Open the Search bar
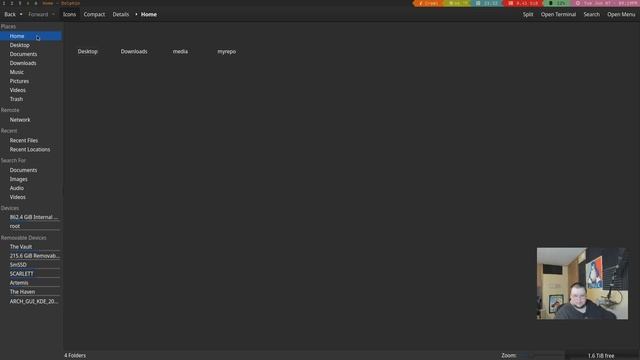640x360 pixels. click(x=591, y=14)
